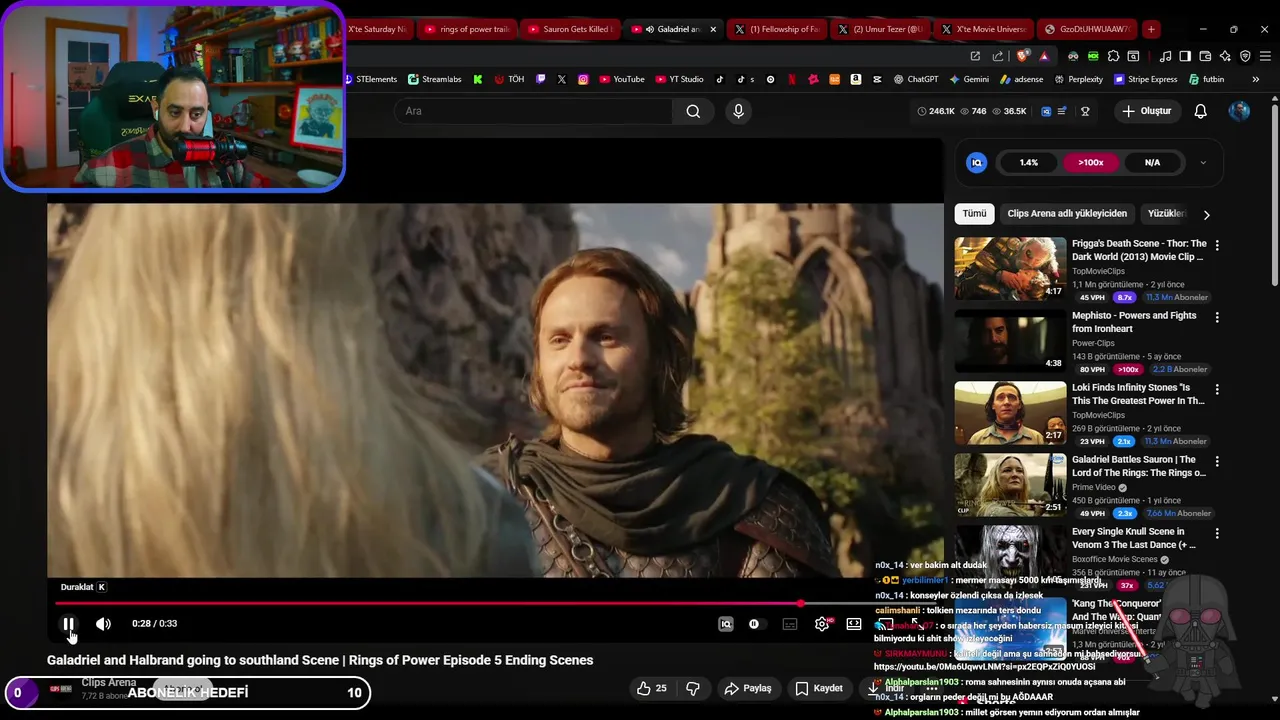Click the >100x stat pill in vidIQ bar
1280x720 pixels.
pyautogui.click(x=1090, y=162)
